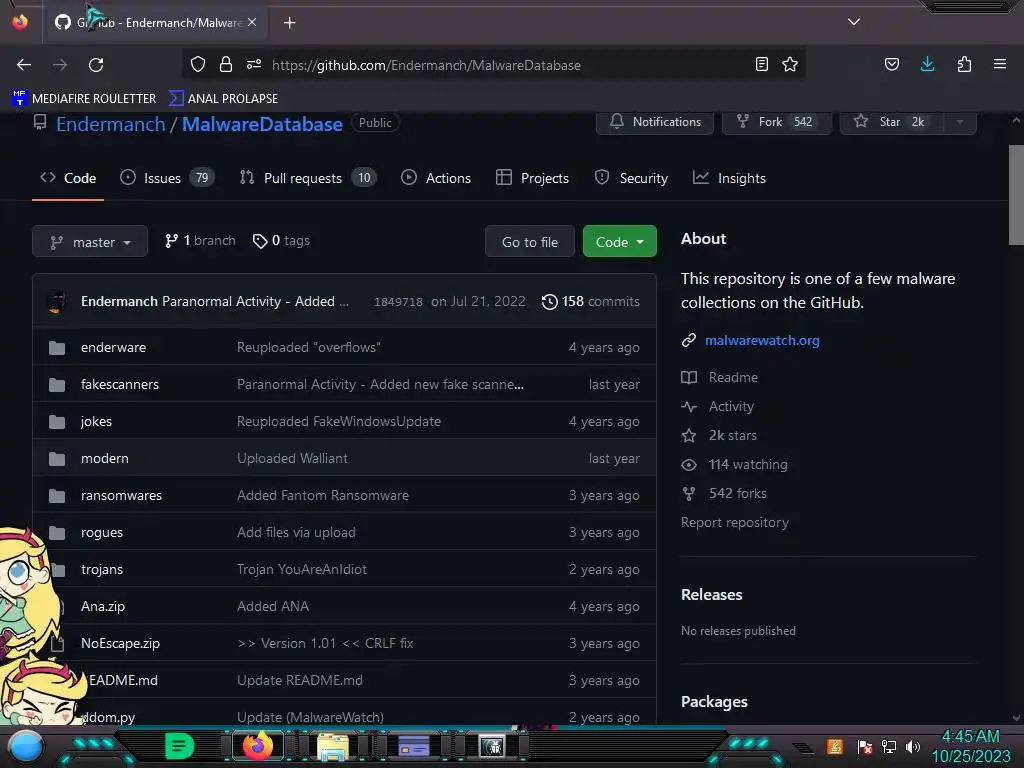
Task: Click the Report repository link
Action: [x=735, y=522]
